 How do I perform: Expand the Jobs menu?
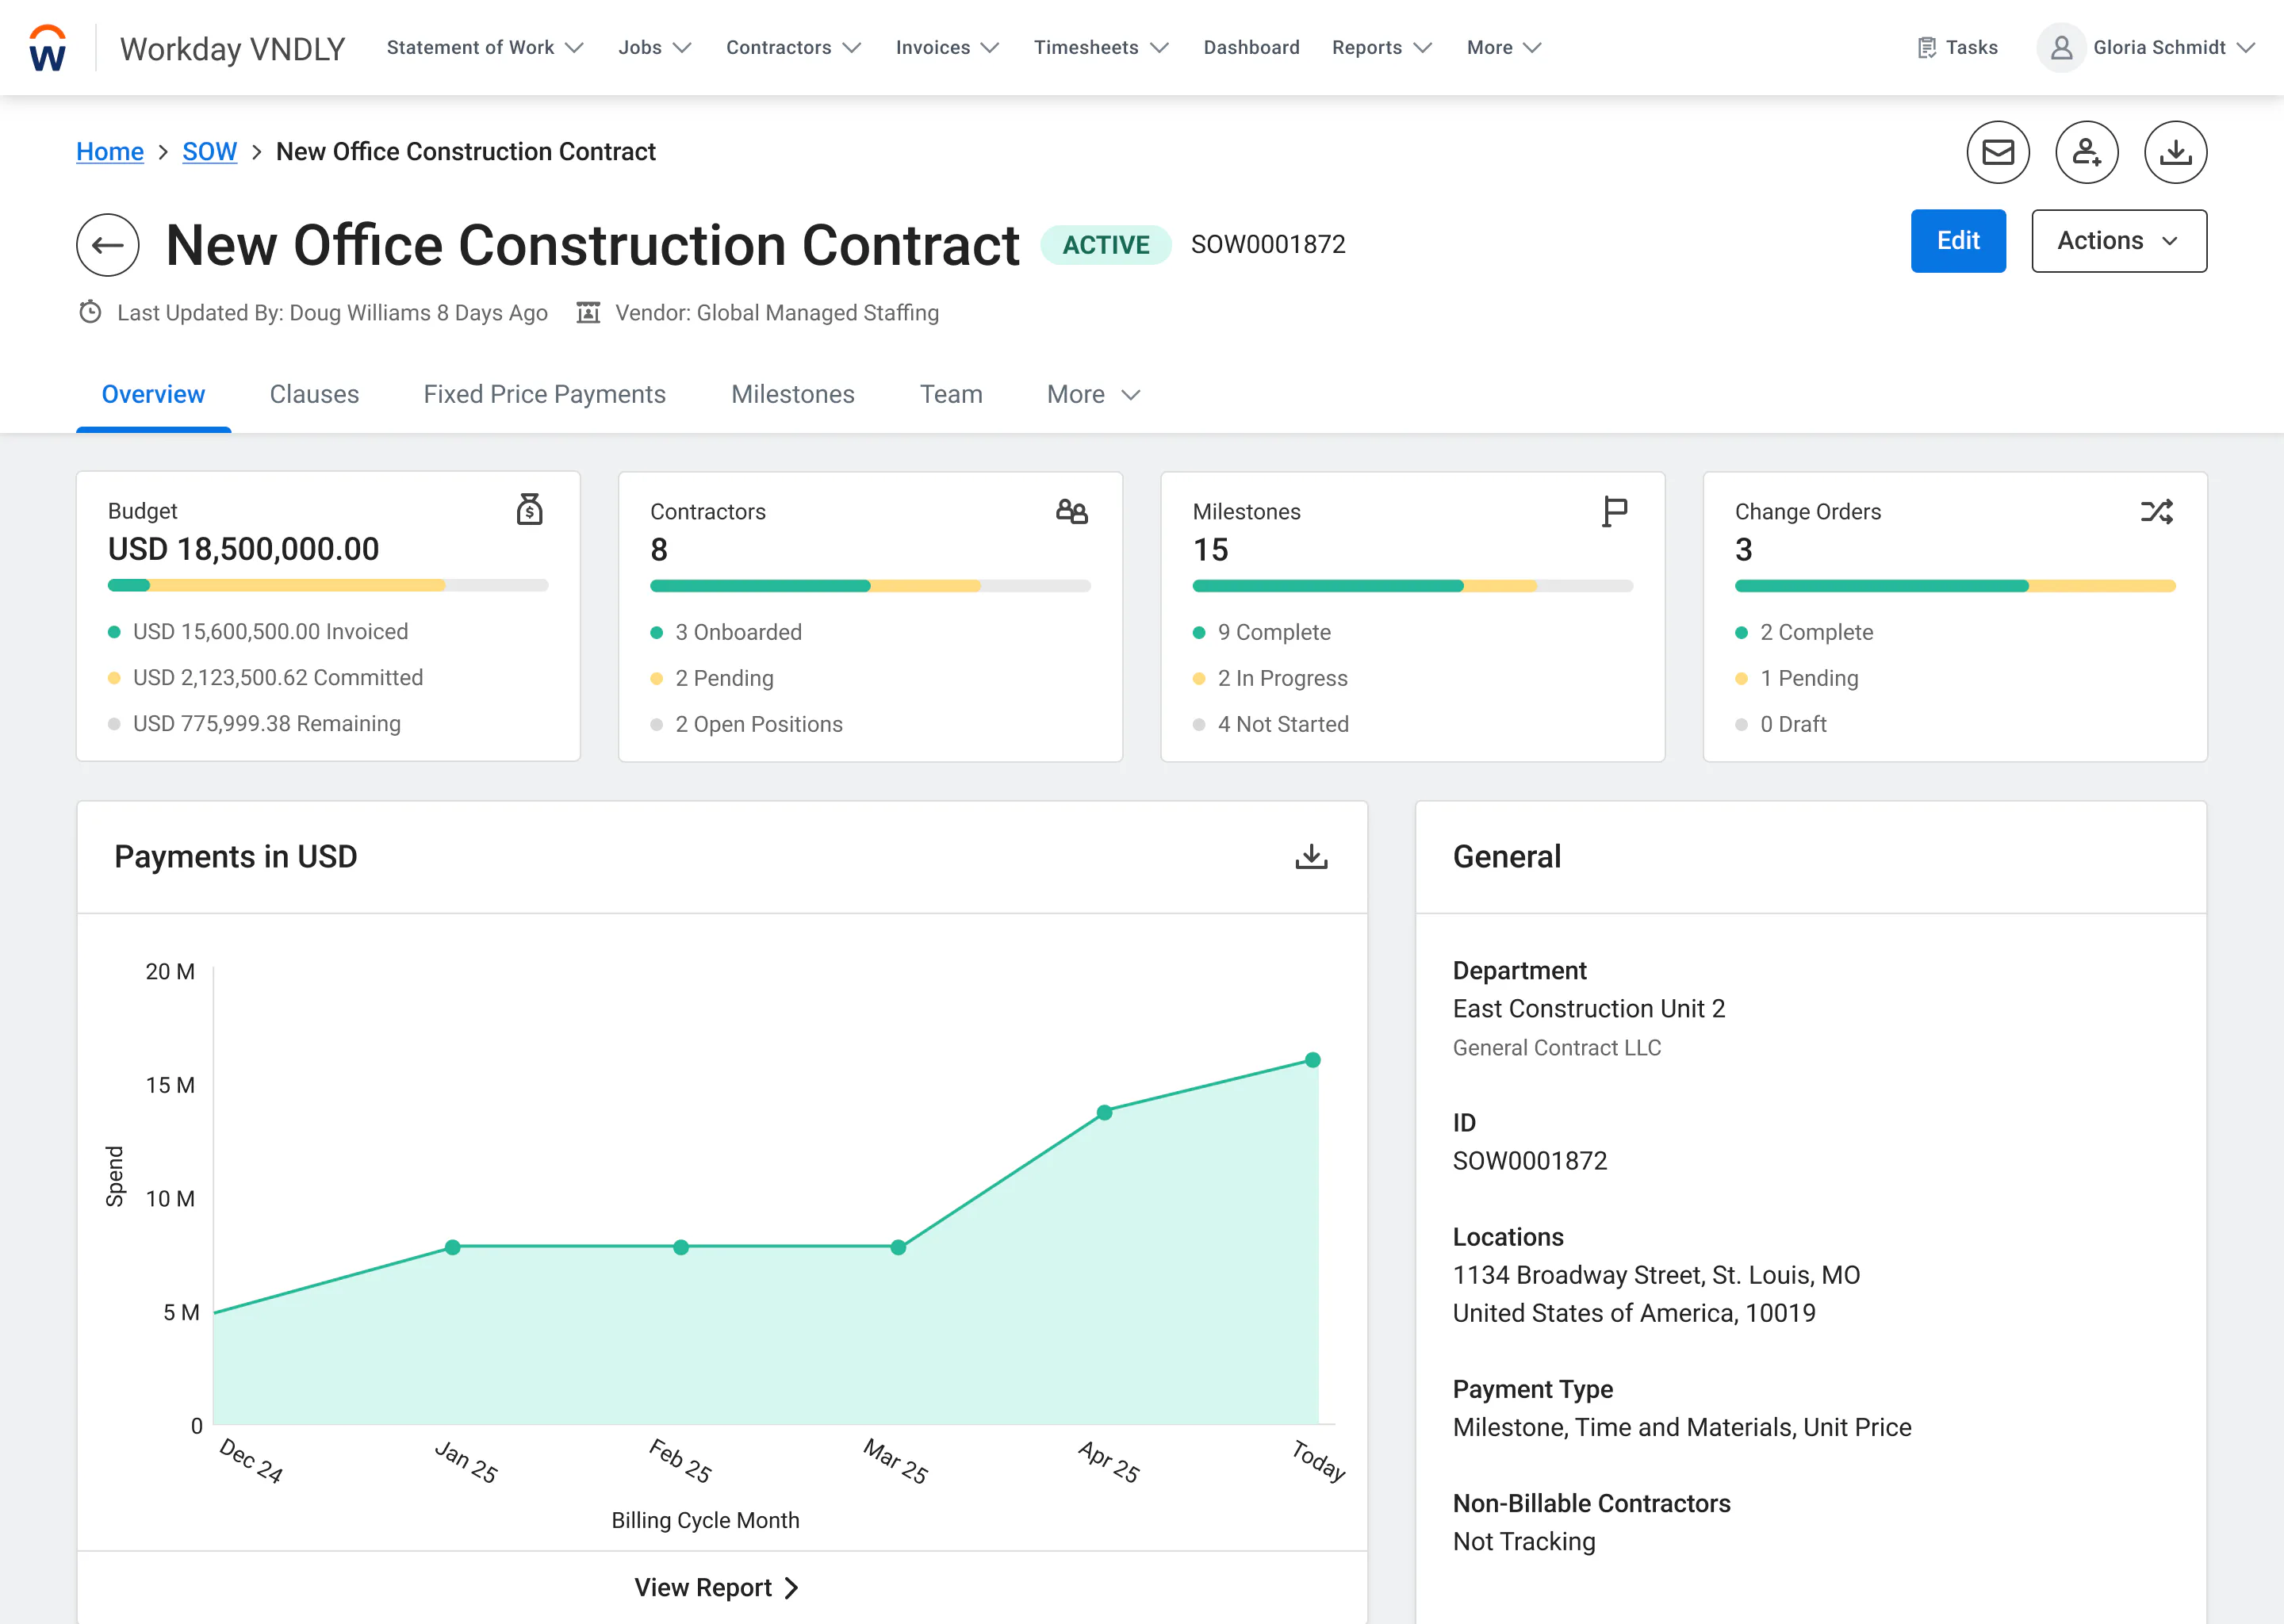coord(655,47)
